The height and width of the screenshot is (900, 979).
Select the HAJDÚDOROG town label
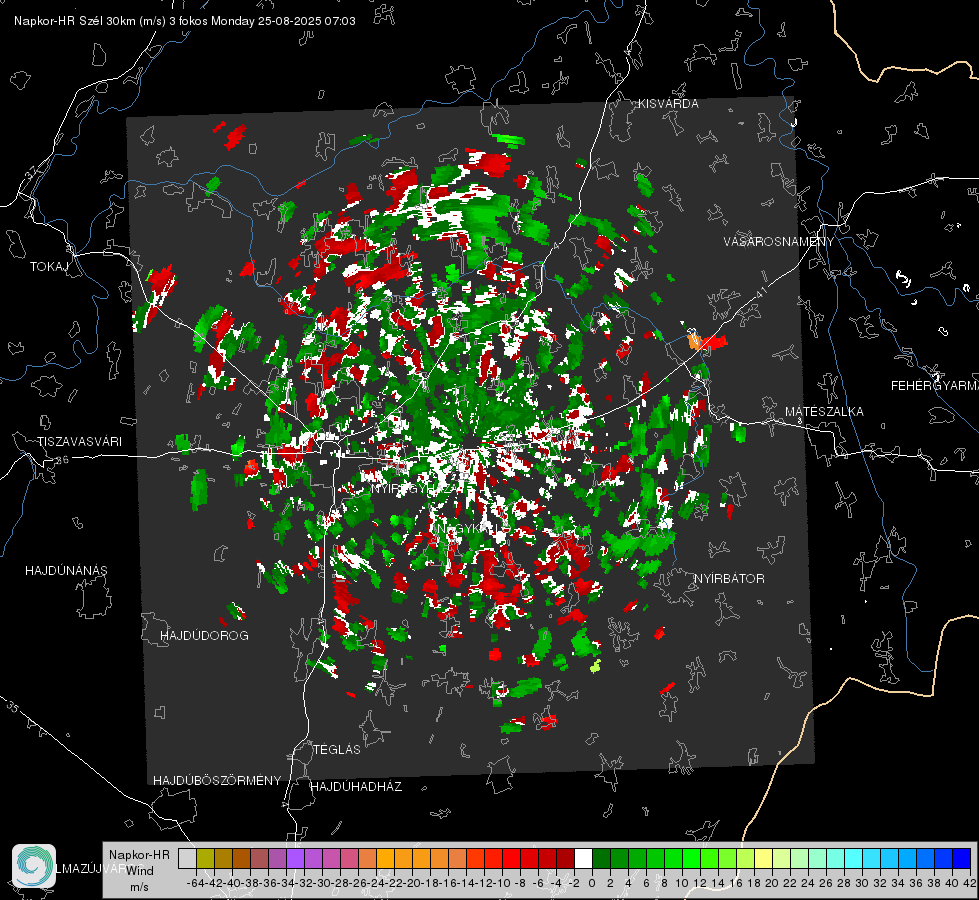point(204,635)
